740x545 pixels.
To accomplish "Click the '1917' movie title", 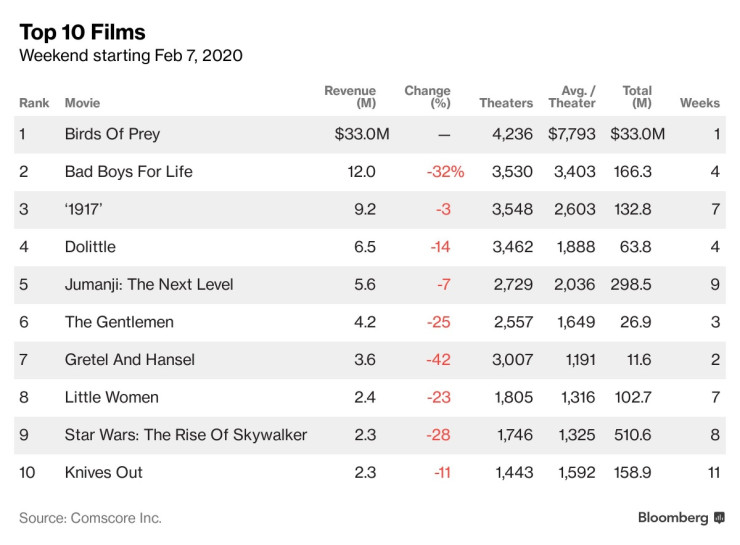I will click(87, 209).
